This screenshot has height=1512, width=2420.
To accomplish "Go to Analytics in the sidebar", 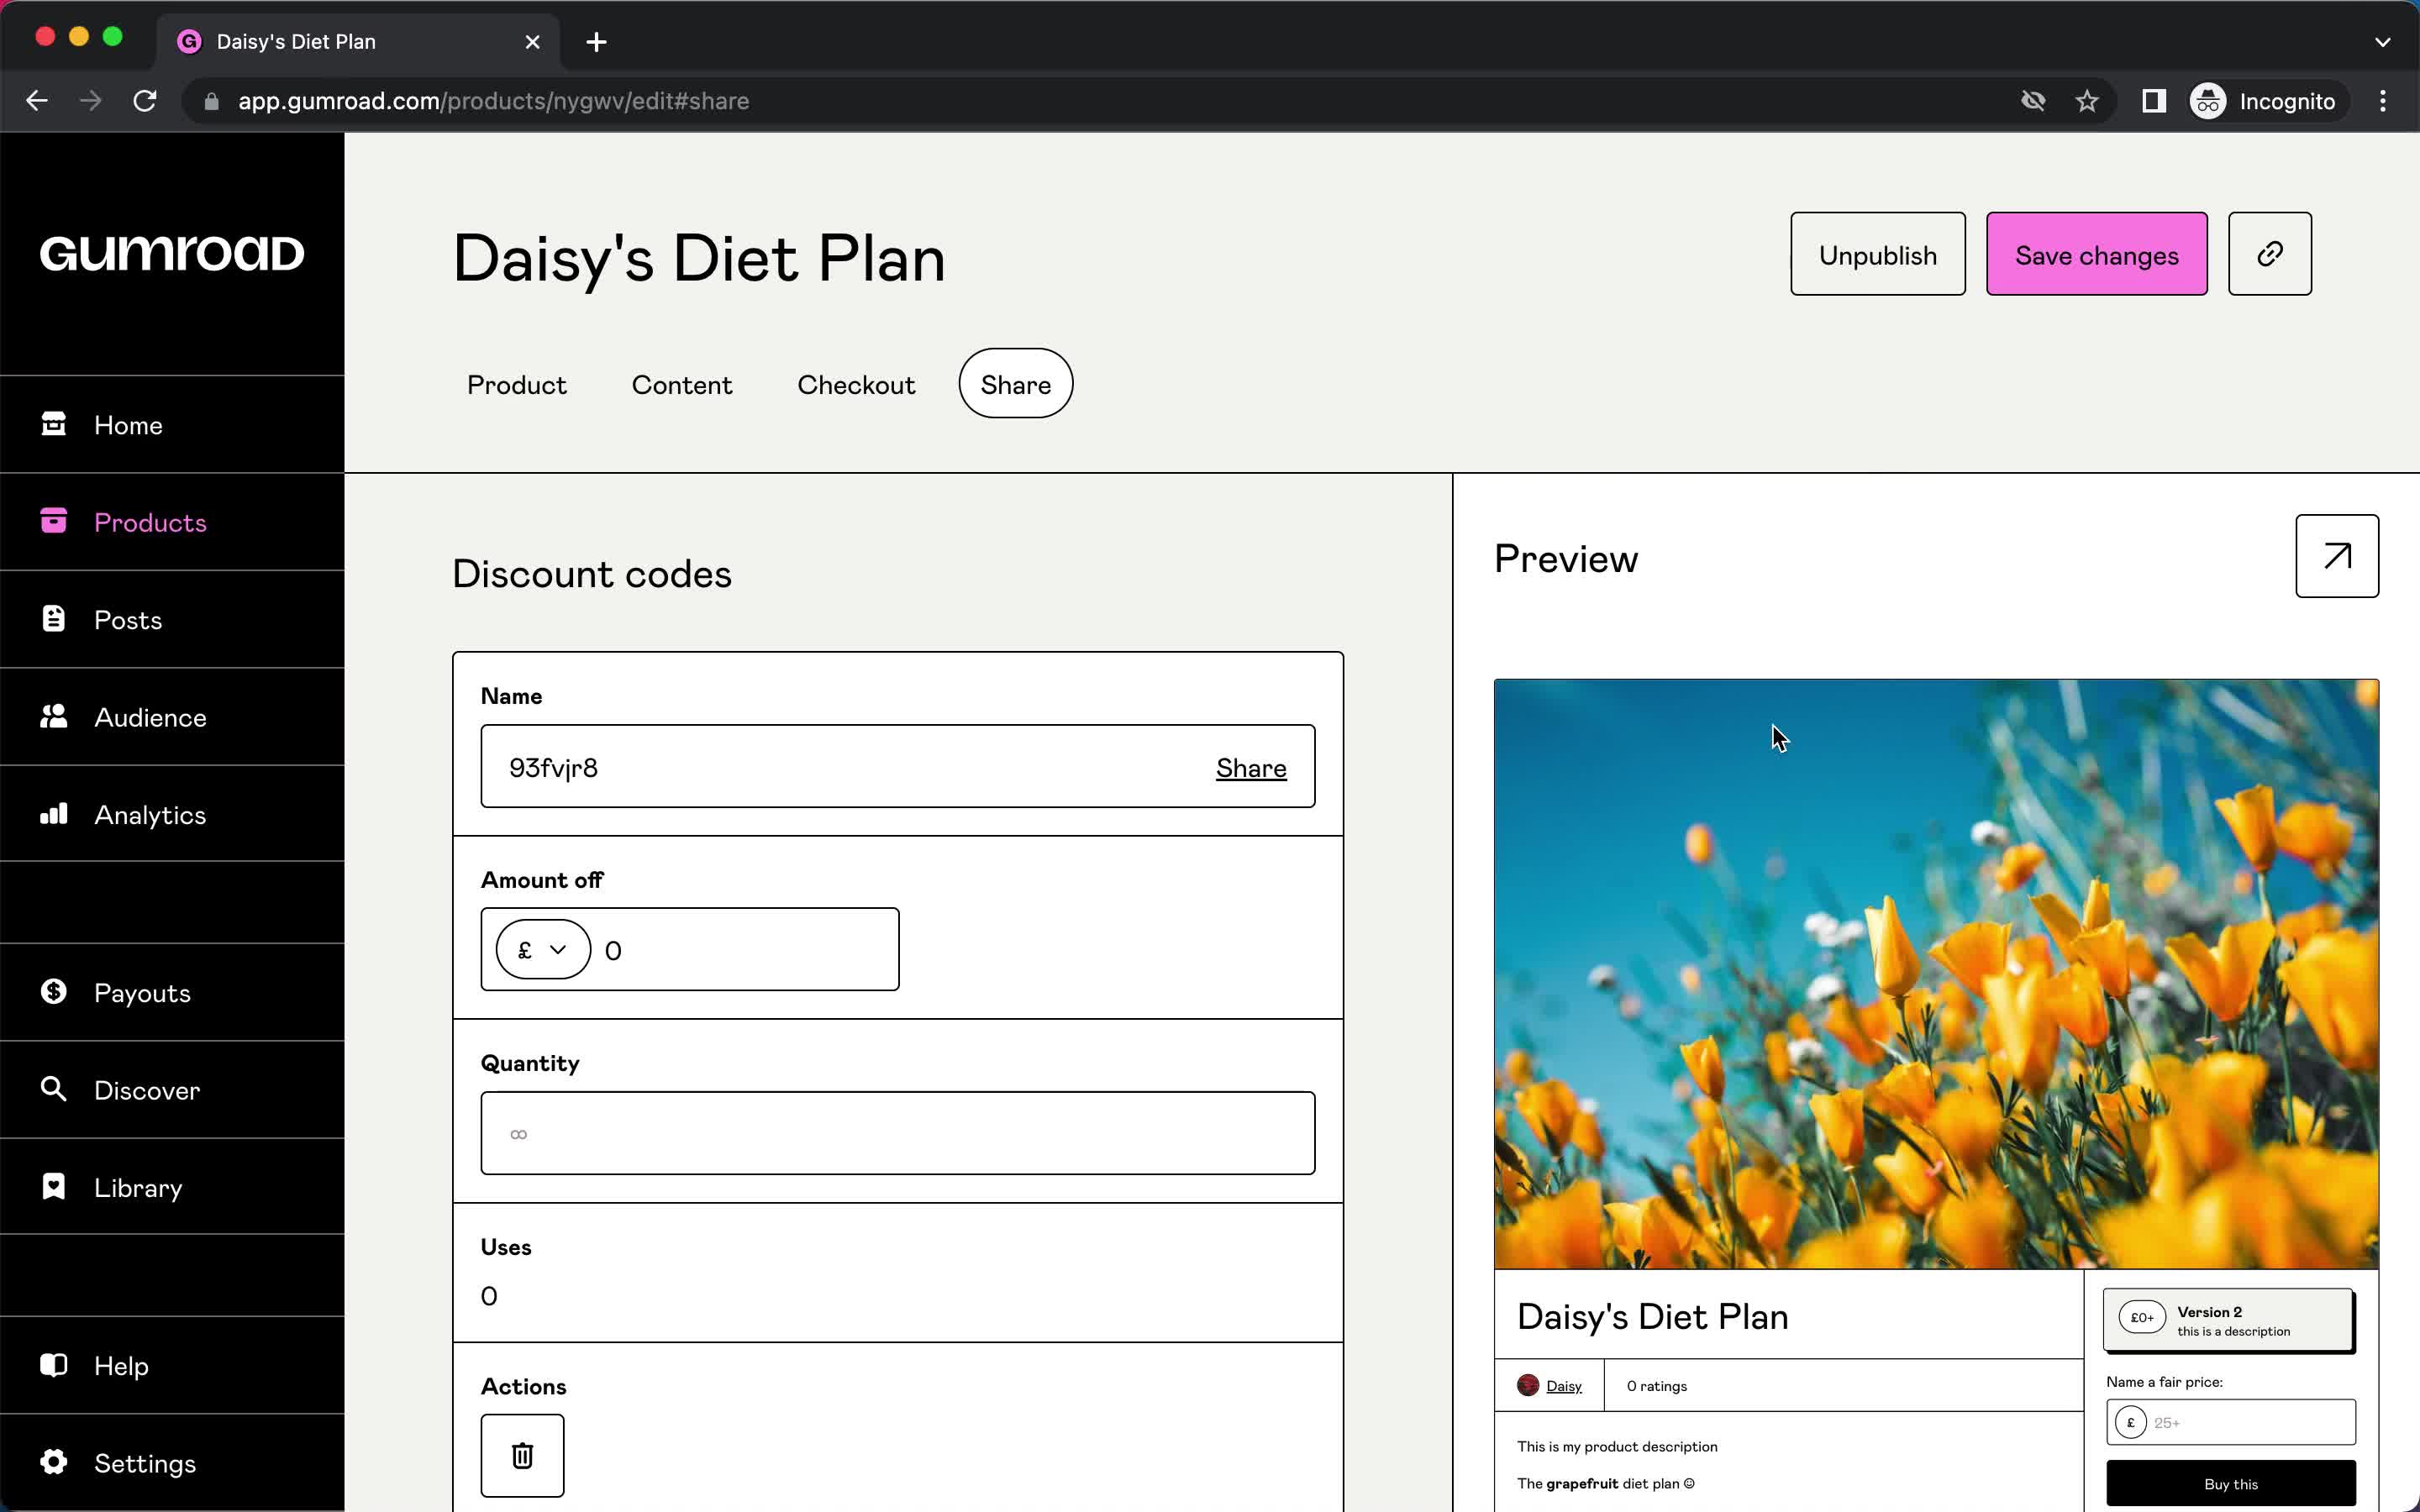I will click(172, 814).
